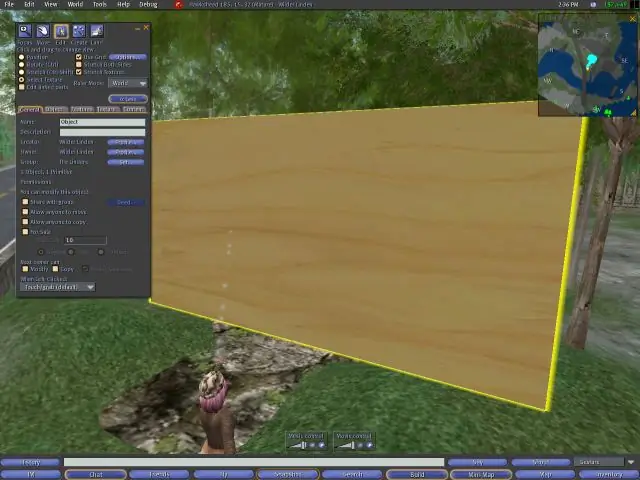Open the Inventory button

(x=609, y=474)
